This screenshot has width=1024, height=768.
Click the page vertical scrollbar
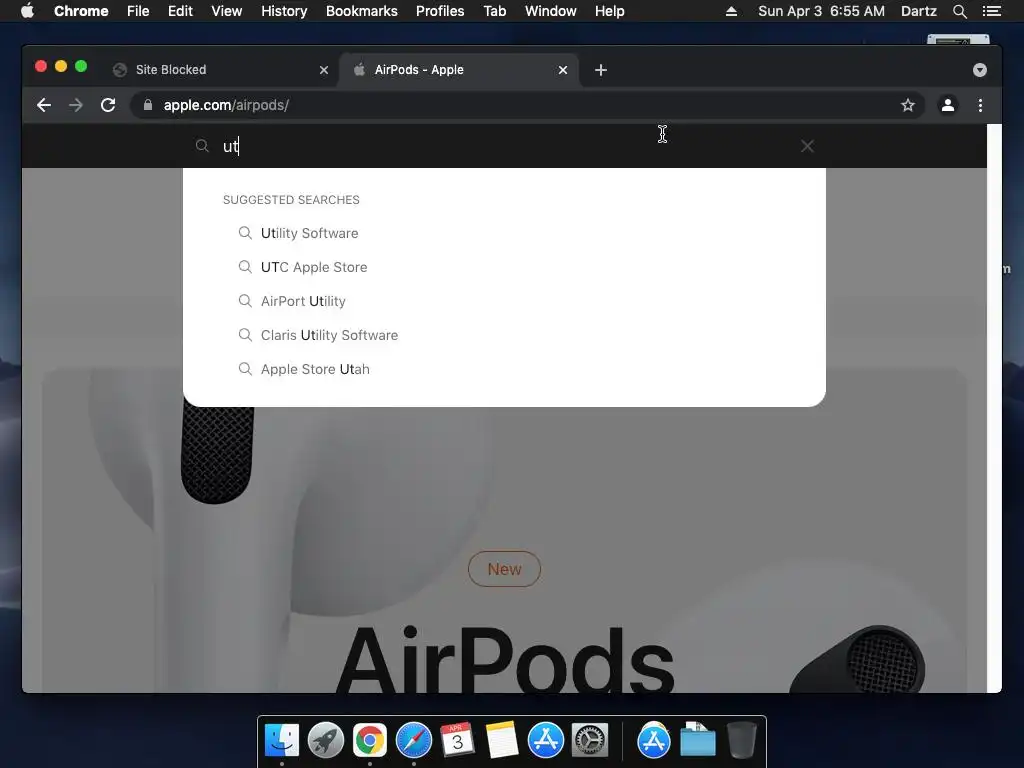click(994, 408)
